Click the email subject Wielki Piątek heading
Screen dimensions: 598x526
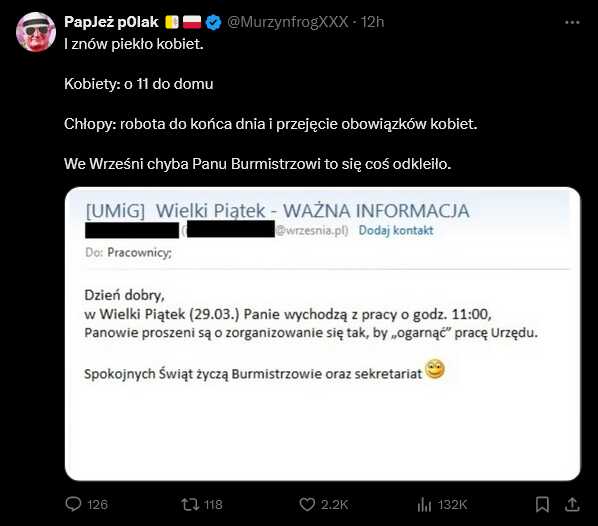pyautogui.click(x=277, y=211)
